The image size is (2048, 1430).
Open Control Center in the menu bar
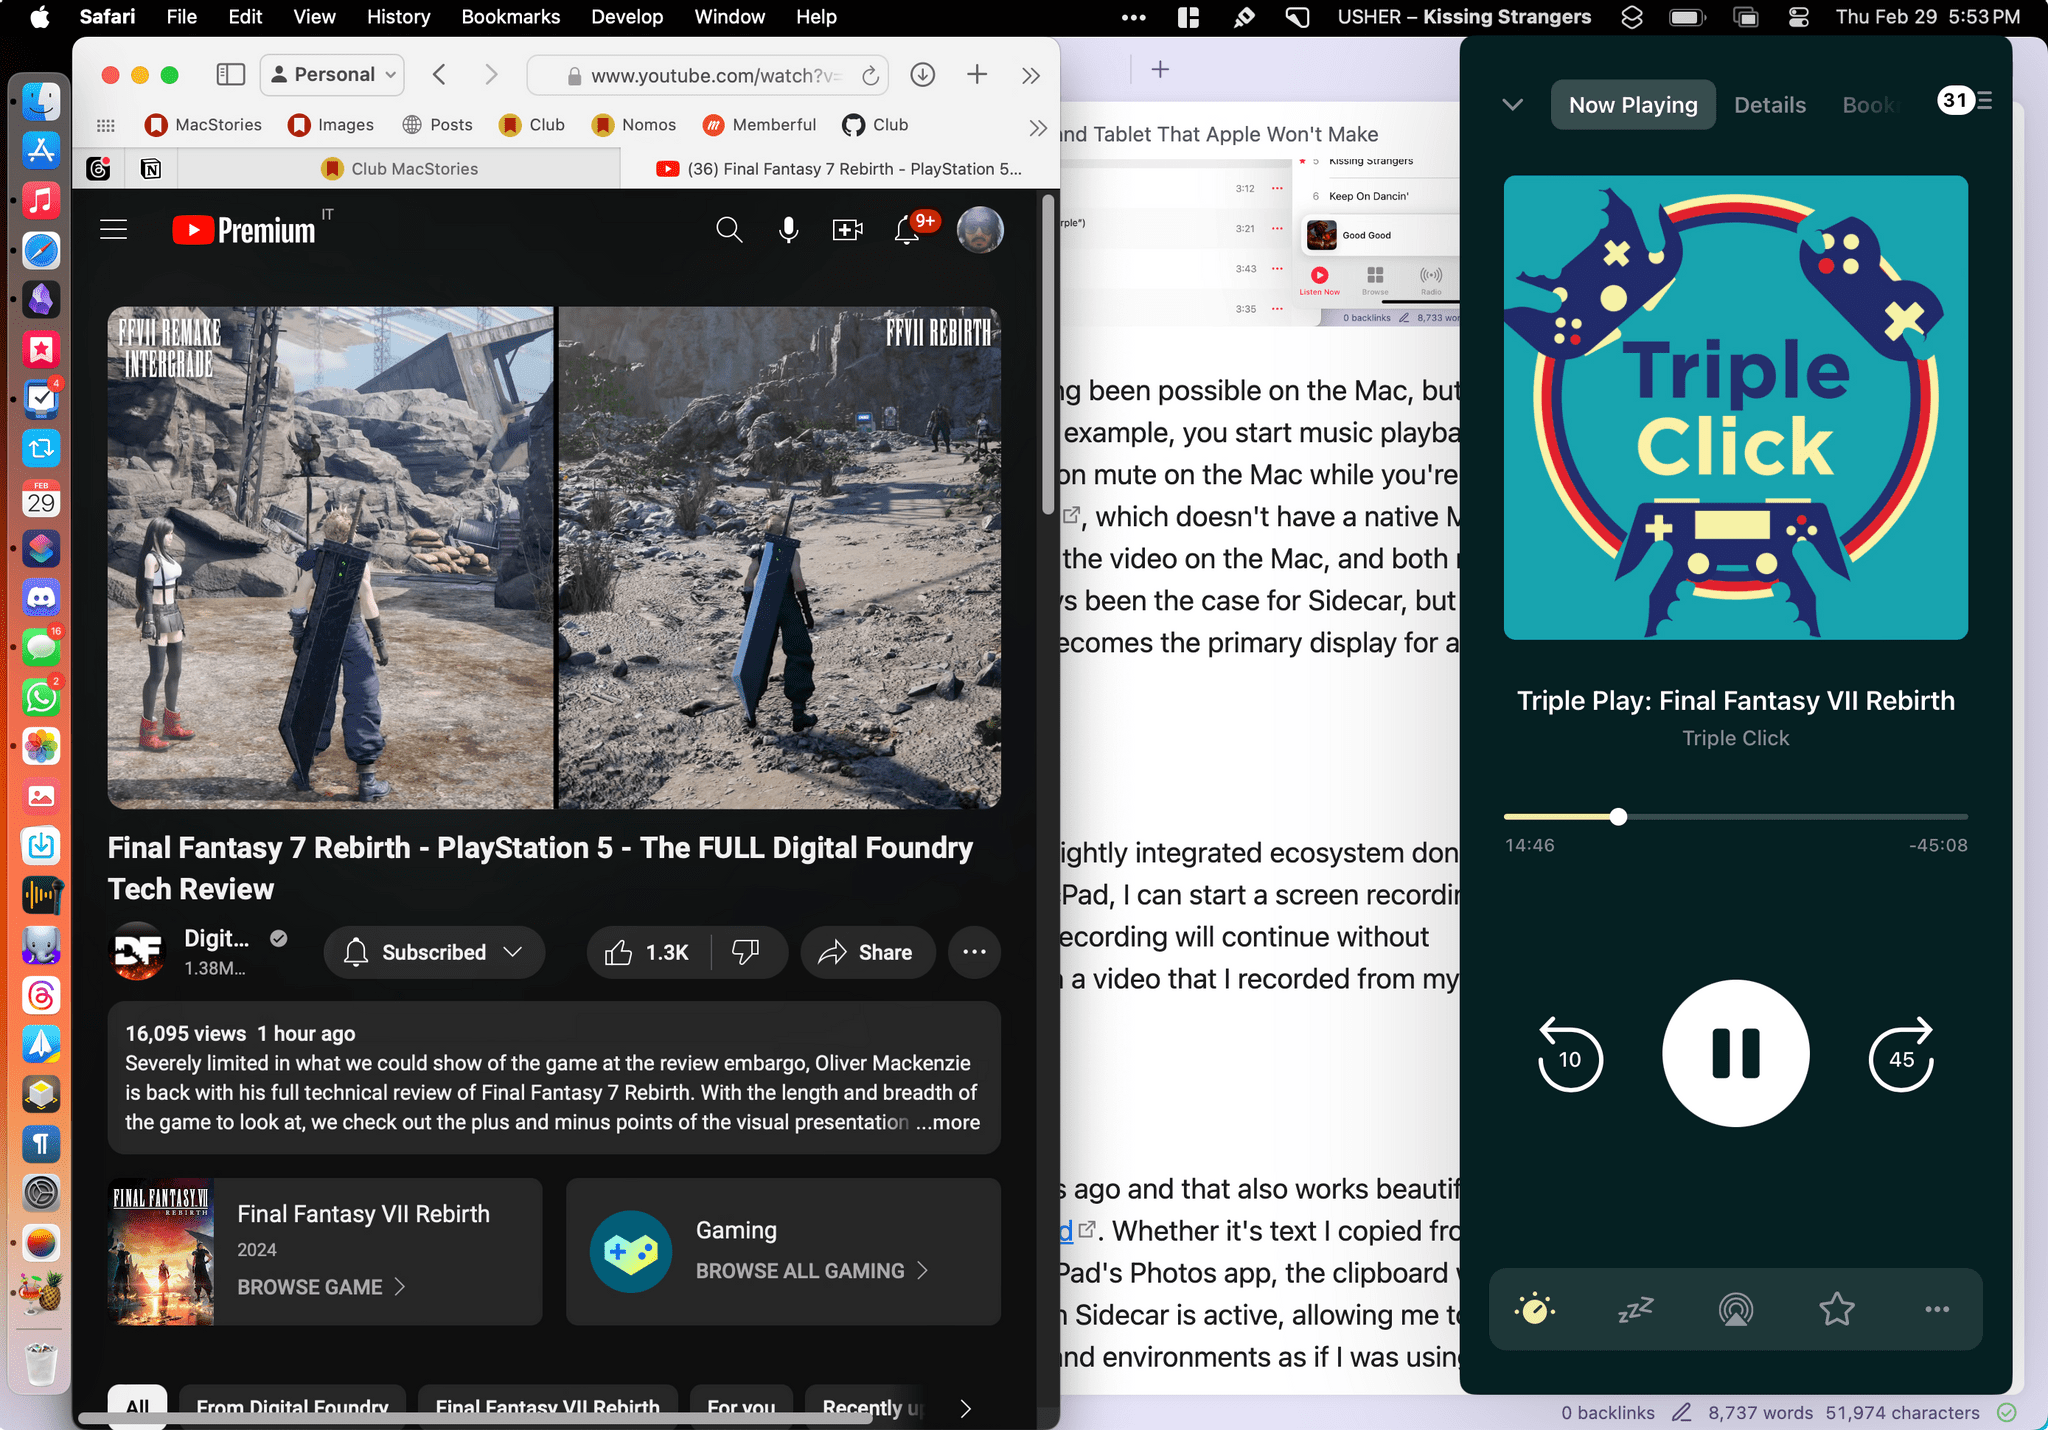[1798, 17]
